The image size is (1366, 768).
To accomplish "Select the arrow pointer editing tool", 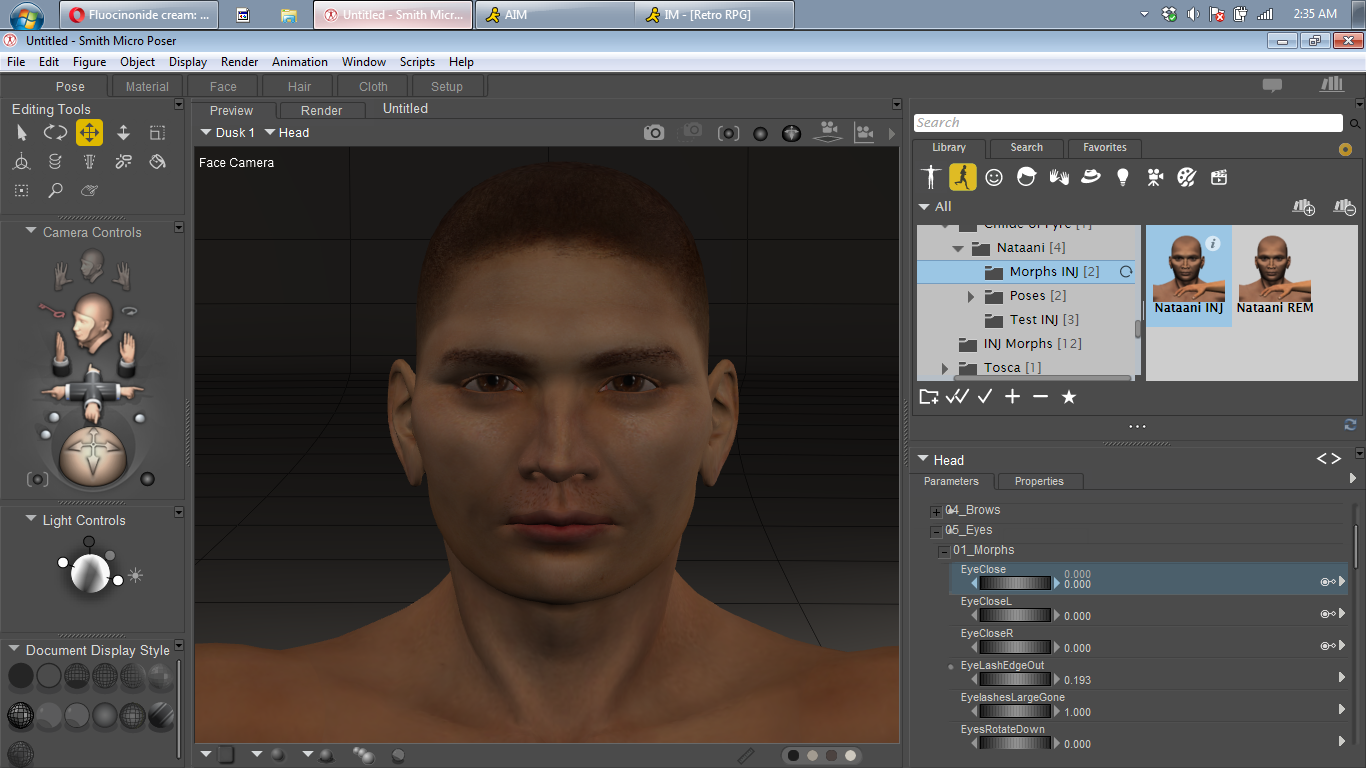I will click(22, 132).
